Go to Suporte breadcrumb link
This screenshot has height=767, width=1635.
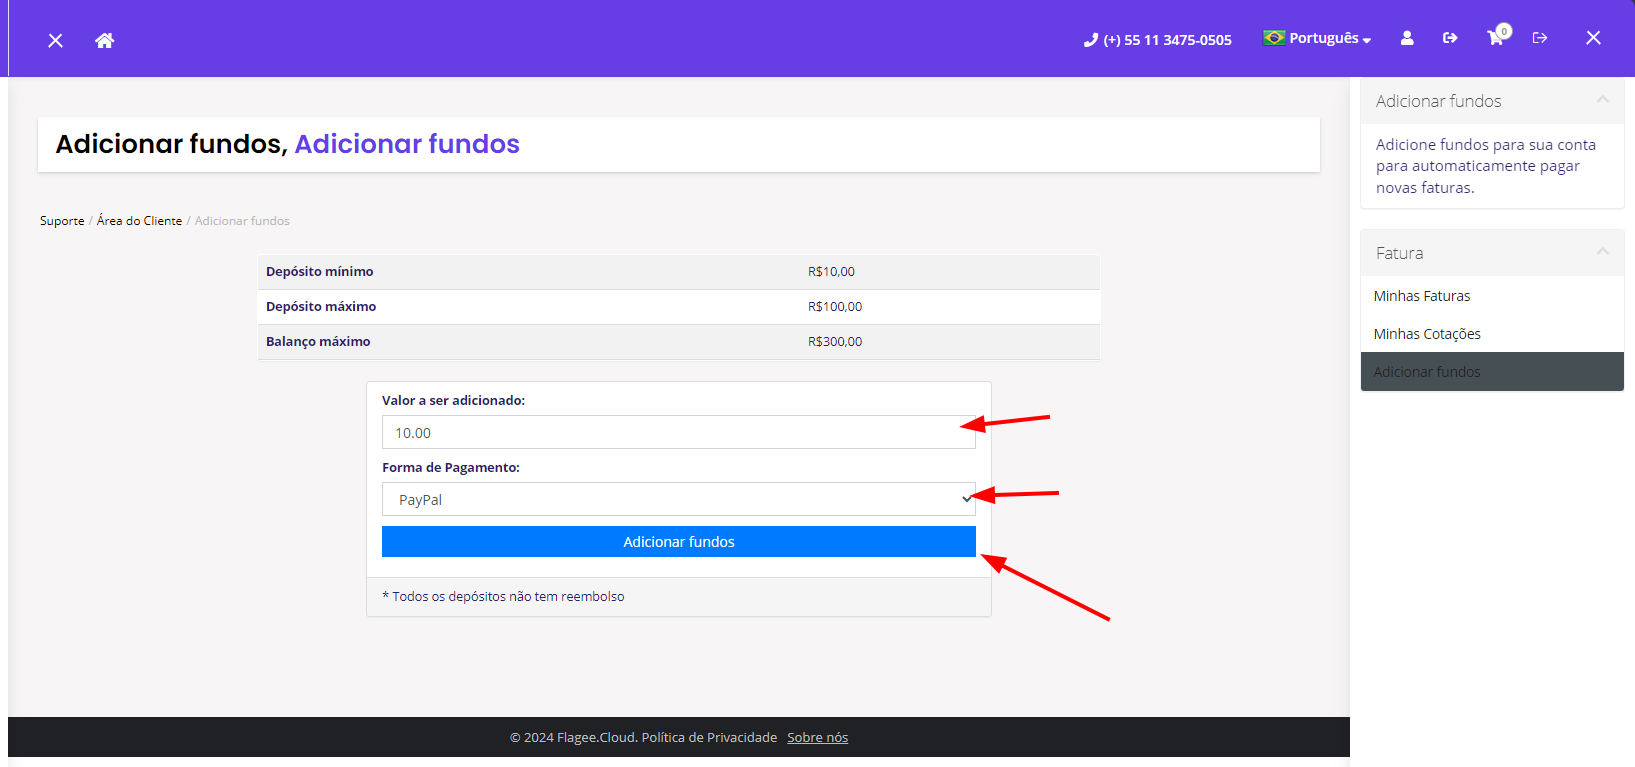point(62,221)
